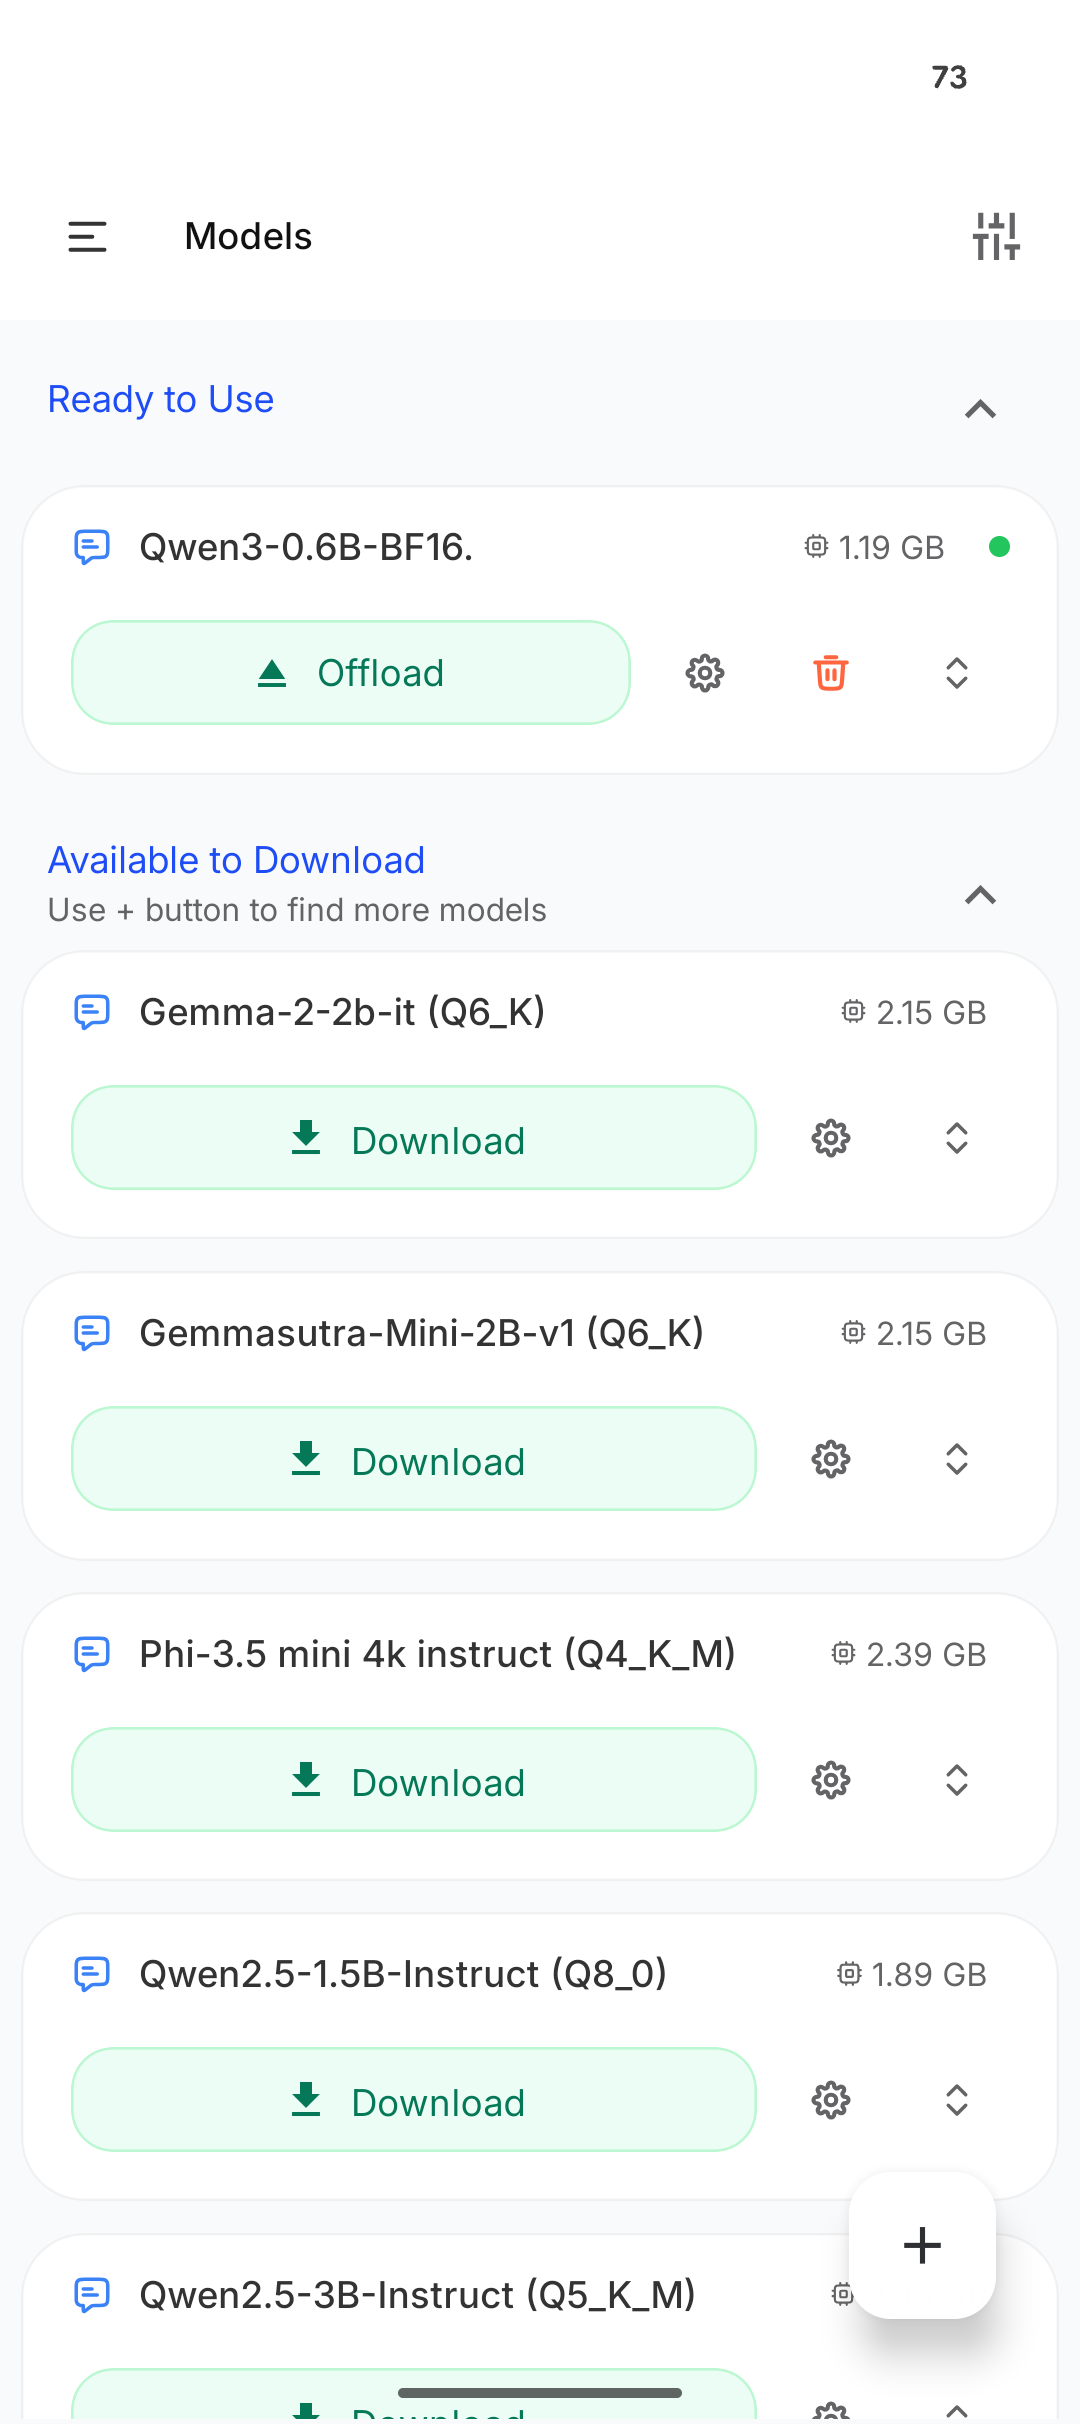The image size is (1080, 2424).
Task: Open the model filter sliders icon
Action: pos(996,237)
